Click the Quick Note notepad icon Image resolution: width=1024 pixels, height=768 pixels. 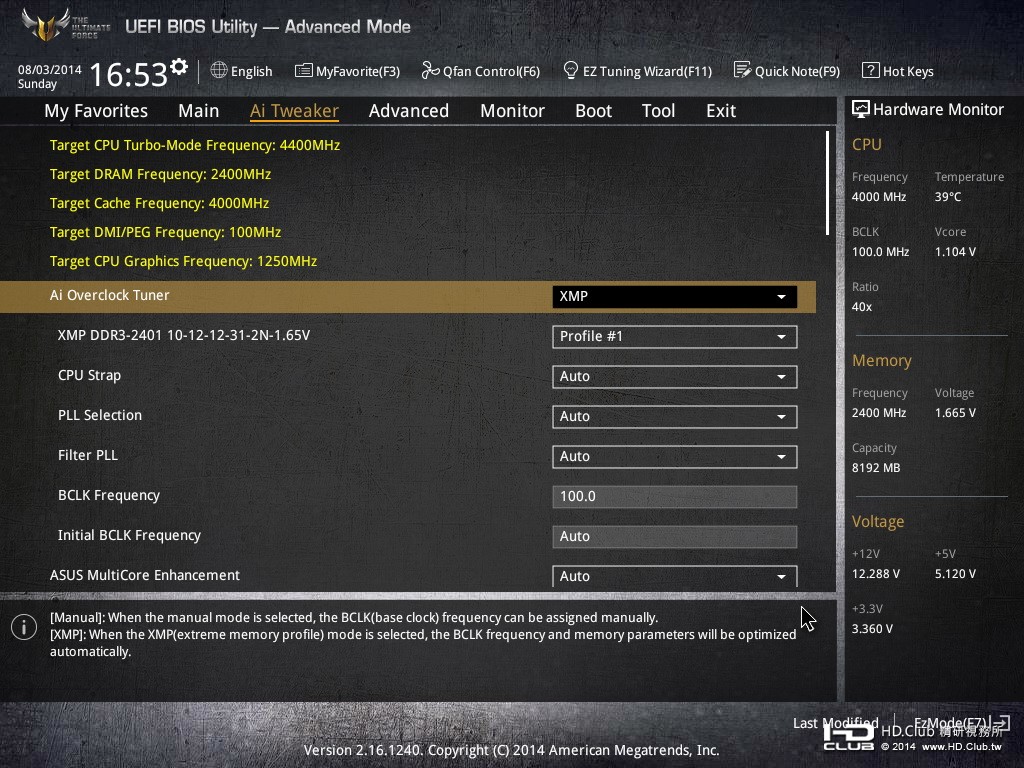[742, 70]
